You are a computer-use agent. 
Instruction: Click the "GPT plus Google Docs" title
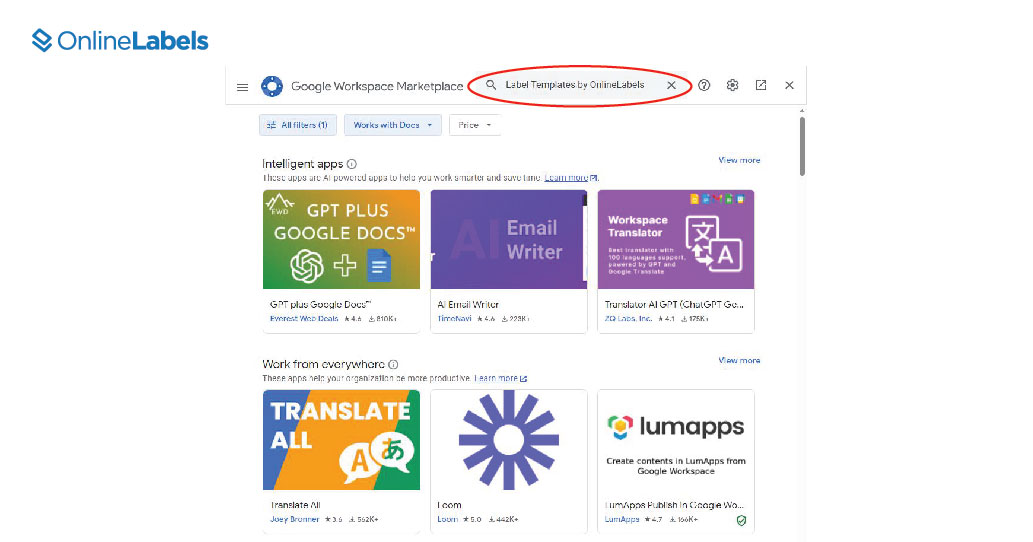click(320, 304)
